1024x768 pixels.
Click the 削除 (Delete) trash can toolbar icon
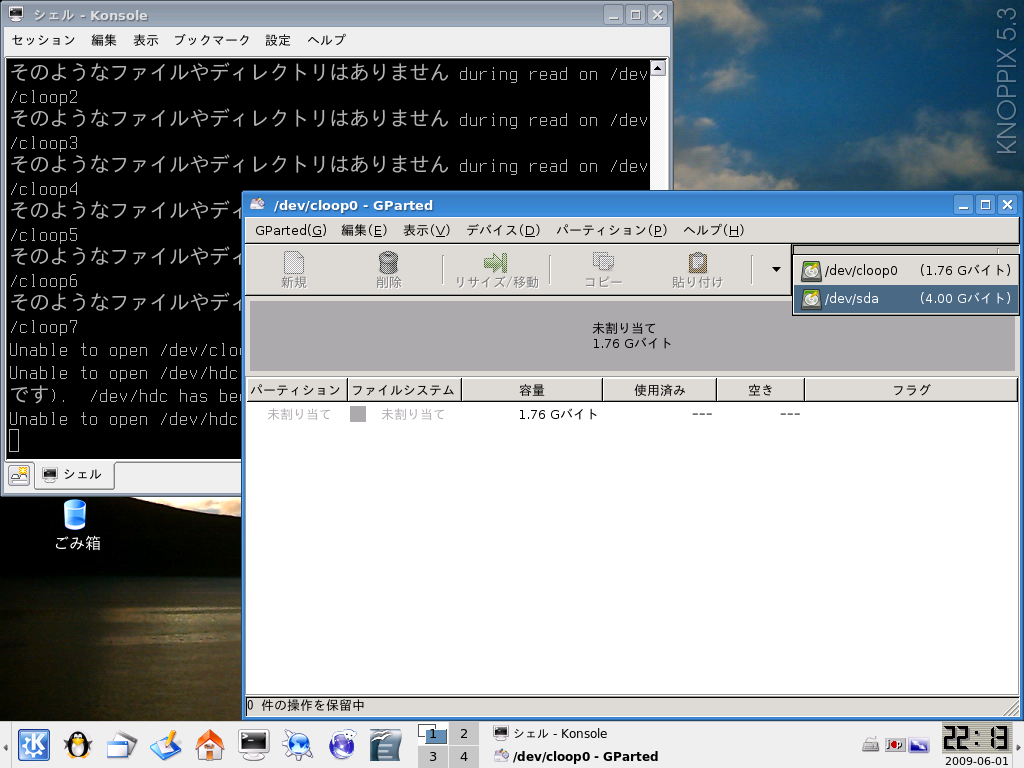(x=388, y=270)
